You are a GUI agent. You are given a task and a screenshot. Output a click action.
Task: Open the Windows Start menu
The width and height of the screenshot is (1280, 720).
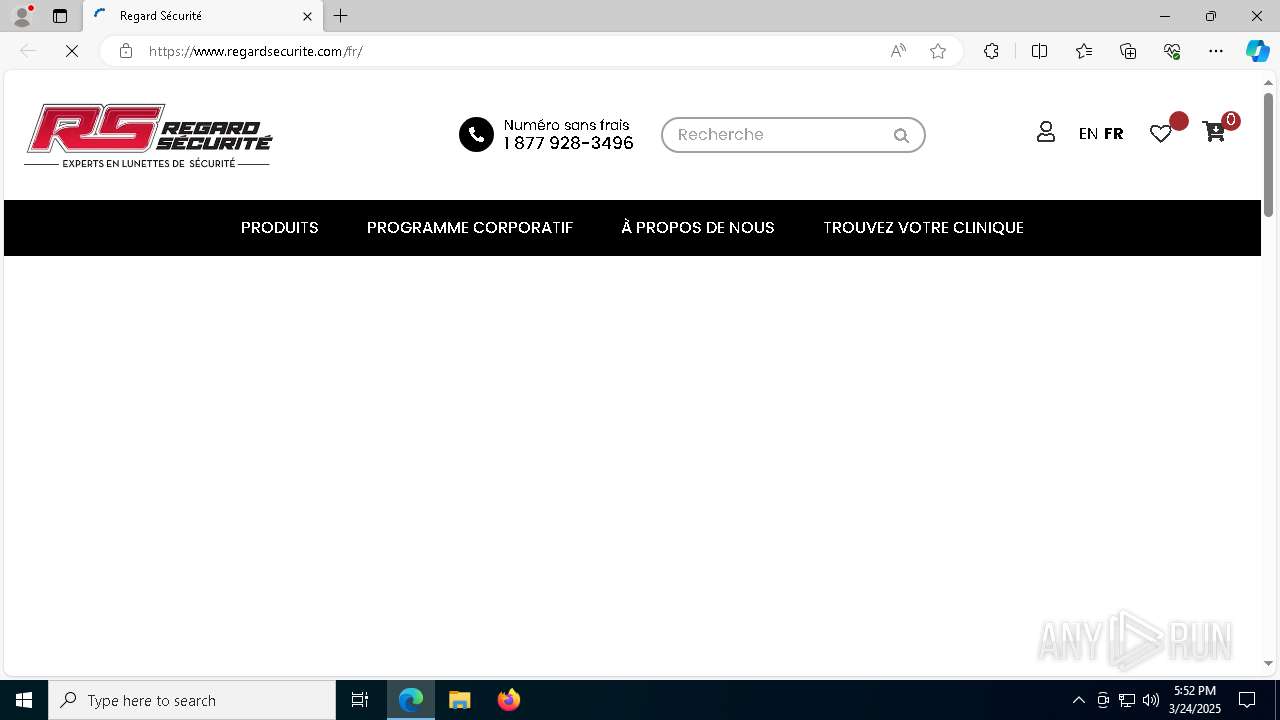24,700
